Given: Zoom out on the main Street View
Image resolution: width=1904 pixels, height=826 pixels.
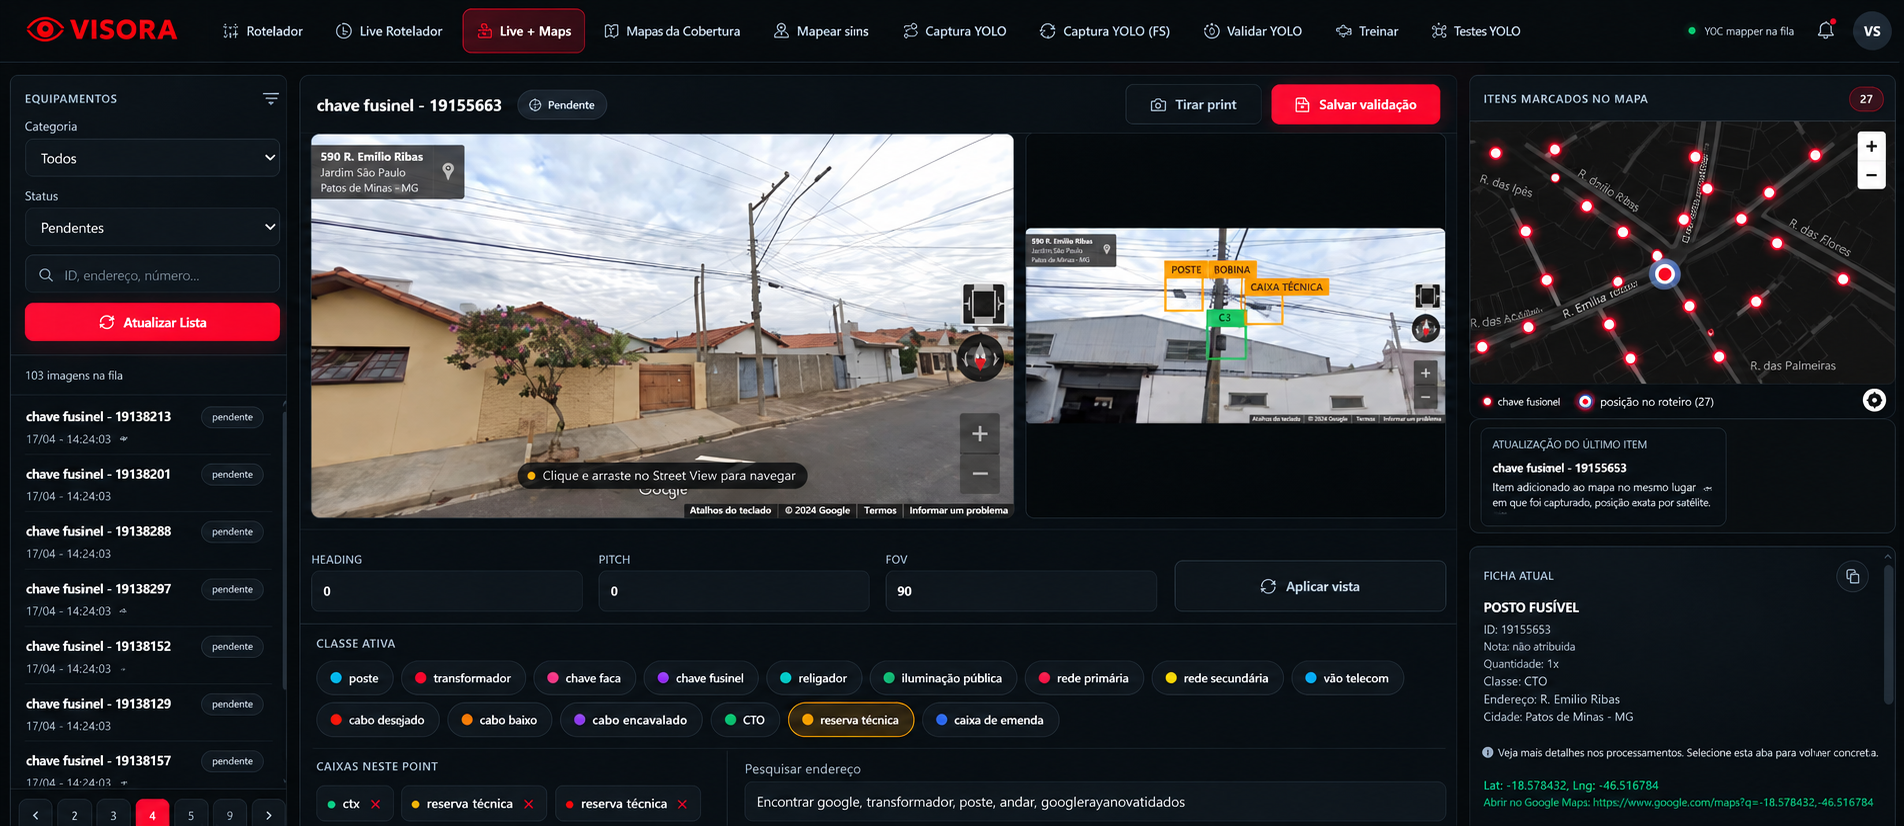Looking at the screenshot, I should [x=980, y=473].
